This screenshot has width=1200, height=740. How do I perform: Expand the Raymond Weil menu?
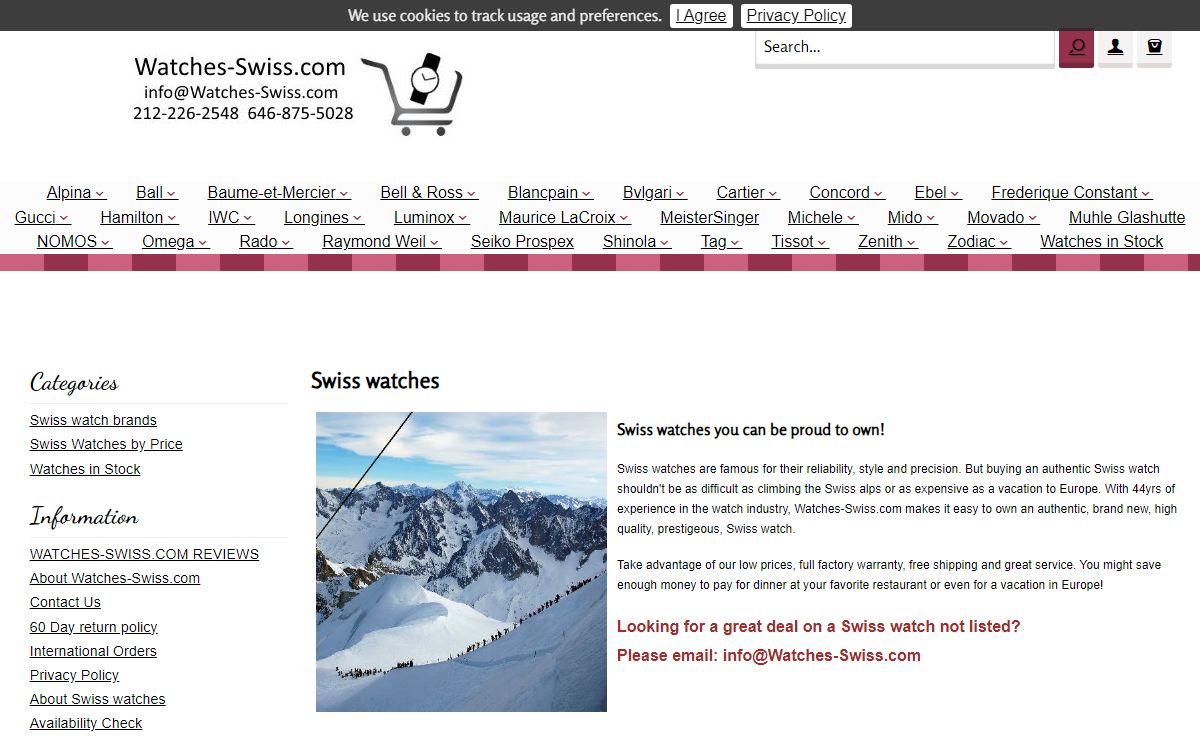click(381, 241)
